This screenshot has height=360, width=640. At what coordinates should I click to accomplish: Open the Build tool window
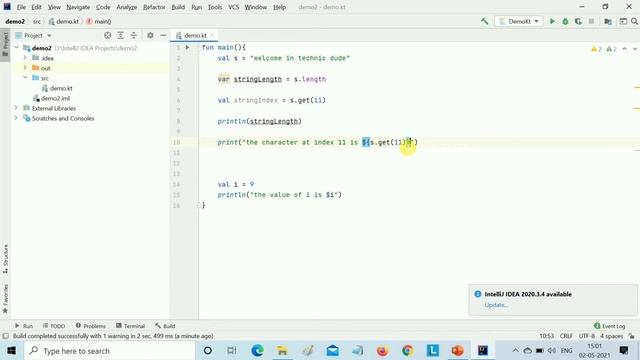(165, 326)
